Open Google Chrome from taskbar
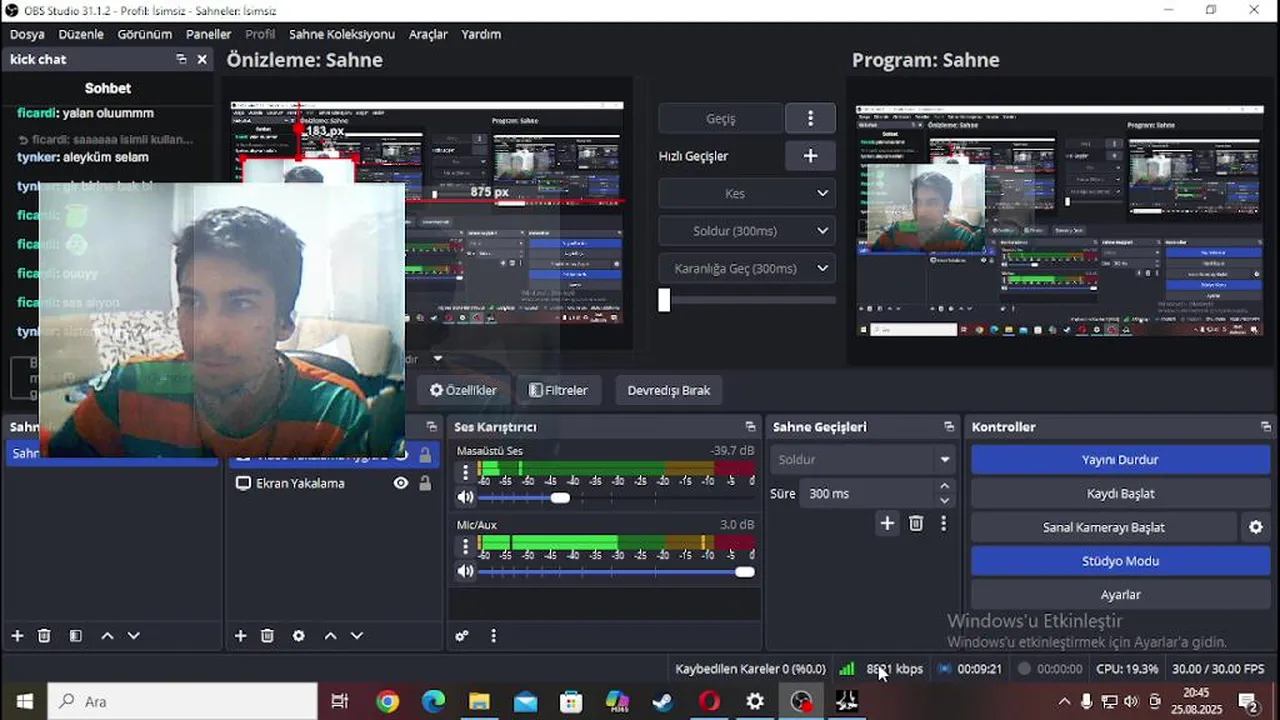This screenshot has width=1280, height=720. 388,702
